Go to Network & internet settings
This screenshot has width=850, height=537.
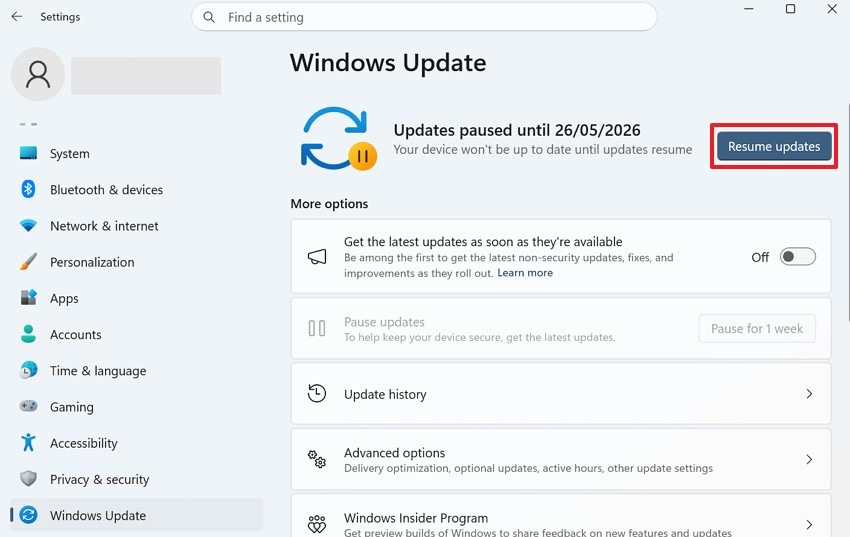pos(137,226)
